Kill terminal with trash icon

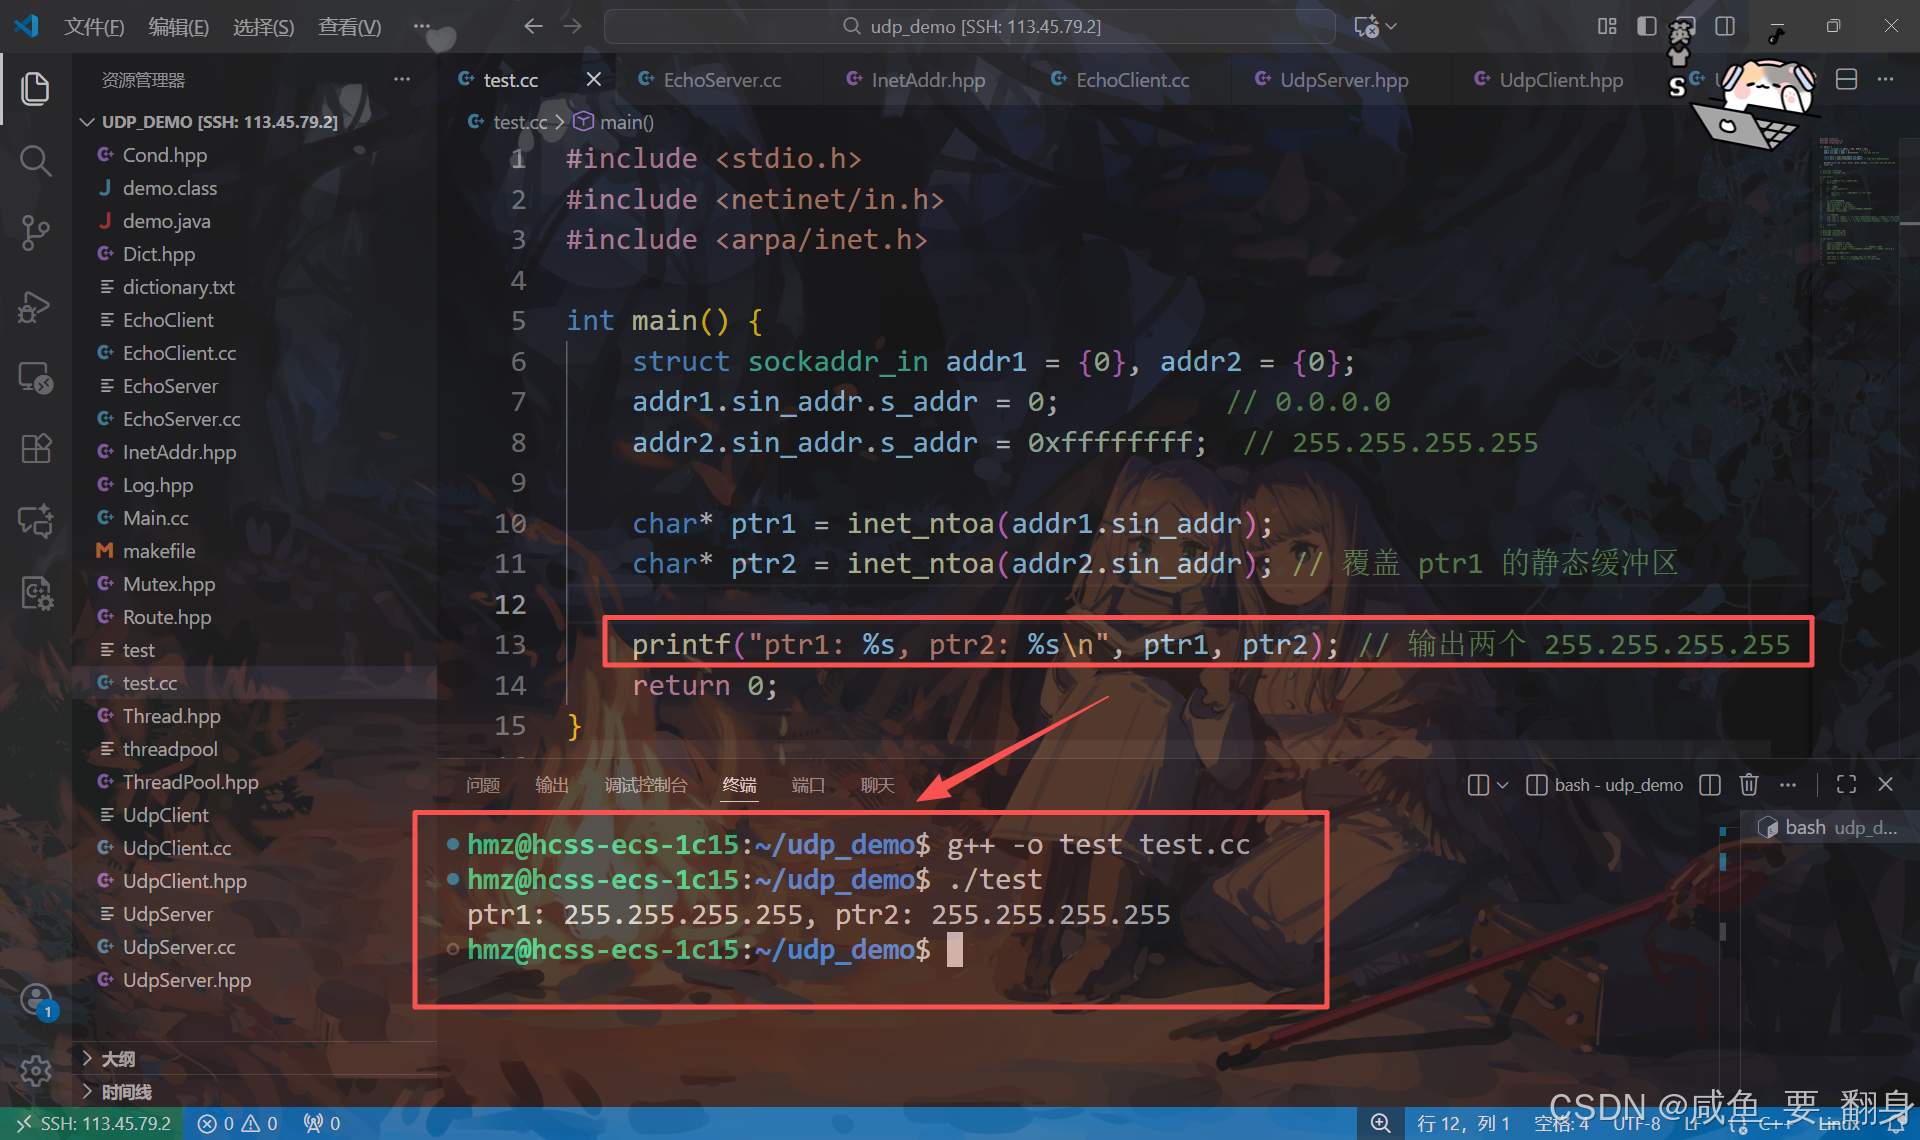[1749, 785]
